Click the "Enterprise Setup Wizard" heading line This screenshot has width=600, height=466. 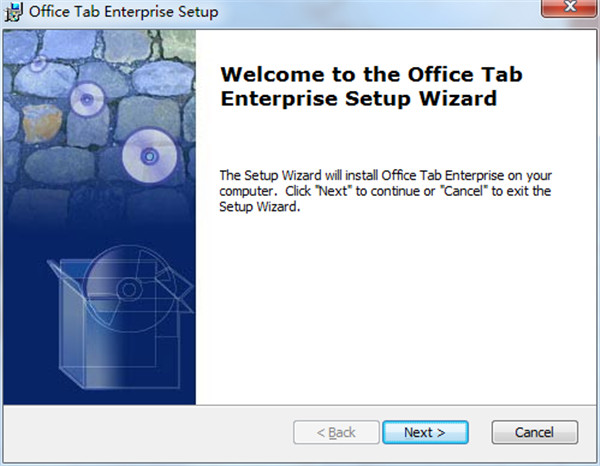359,99
